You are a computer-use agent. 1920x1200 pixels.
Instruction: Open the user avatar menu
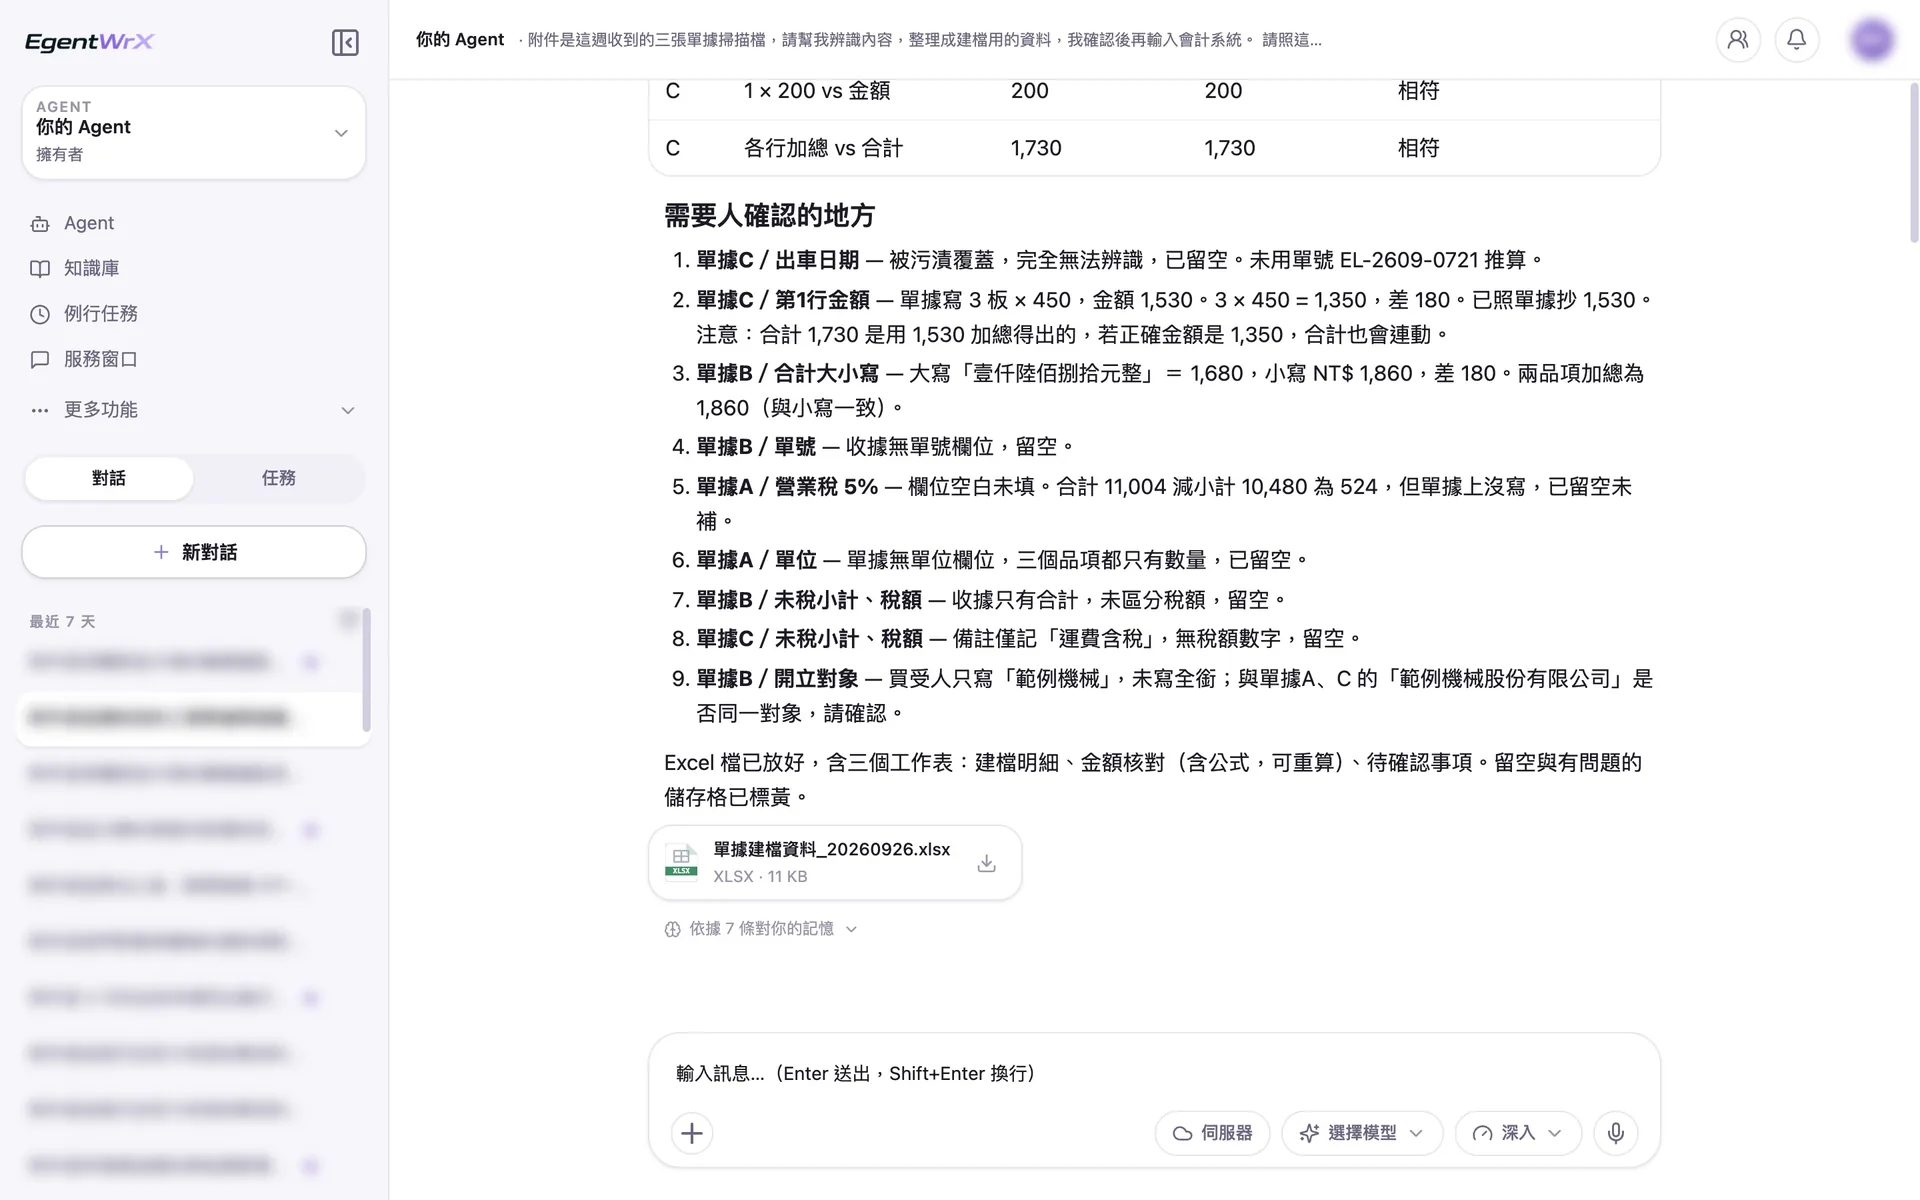[x=1872, y=40]
